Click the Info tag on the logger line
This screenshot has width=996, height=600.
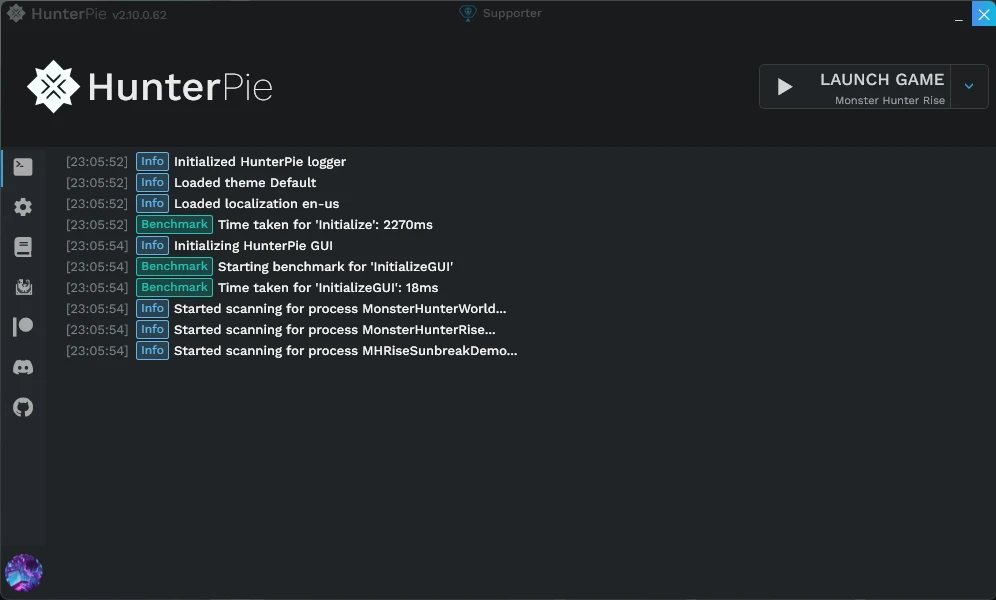coord(152,161)
